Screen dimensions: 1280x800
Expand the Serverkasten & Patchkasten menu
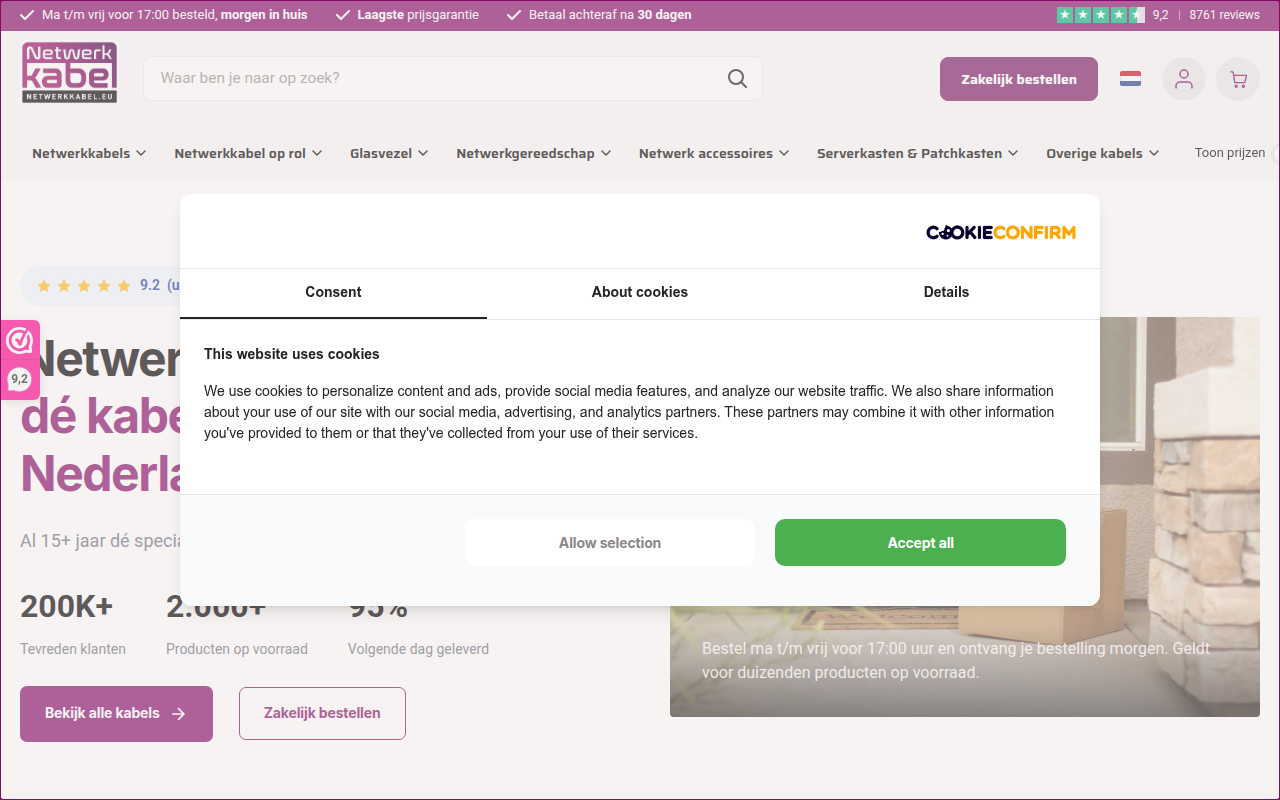tap(917, 153)
